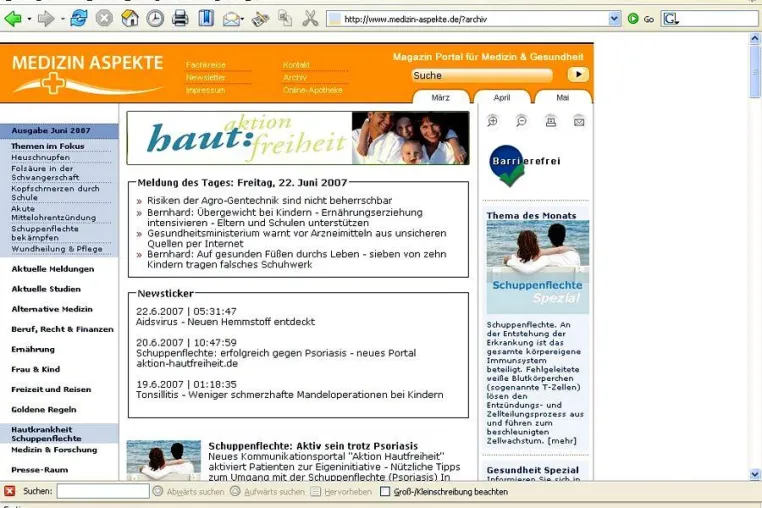Viewport: 762px width, 508px height.
Task: Open the Tonsillitis Mandeloperationen newsticker entry
Action: pos(290,394)
